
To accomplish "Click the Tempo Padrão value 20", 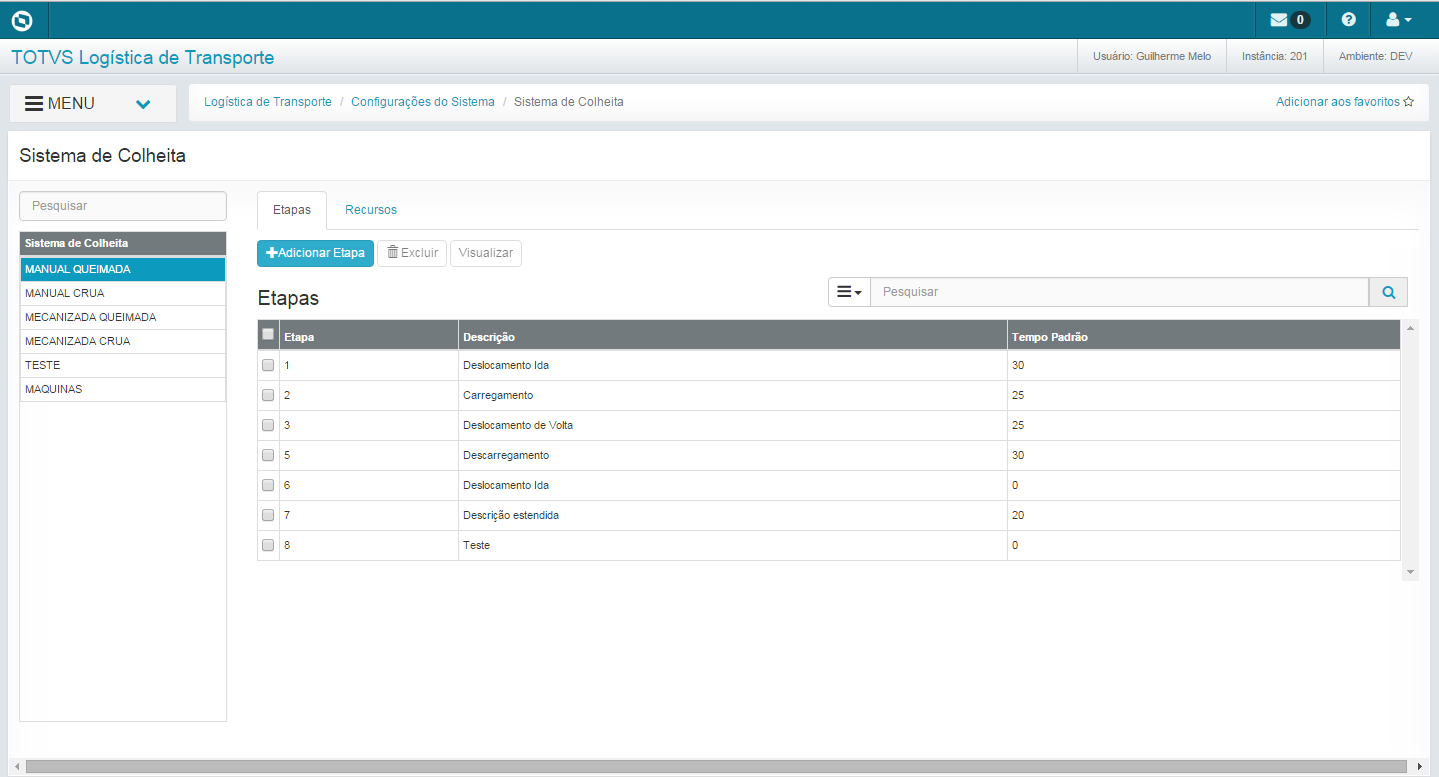I will pos(1018,515).
